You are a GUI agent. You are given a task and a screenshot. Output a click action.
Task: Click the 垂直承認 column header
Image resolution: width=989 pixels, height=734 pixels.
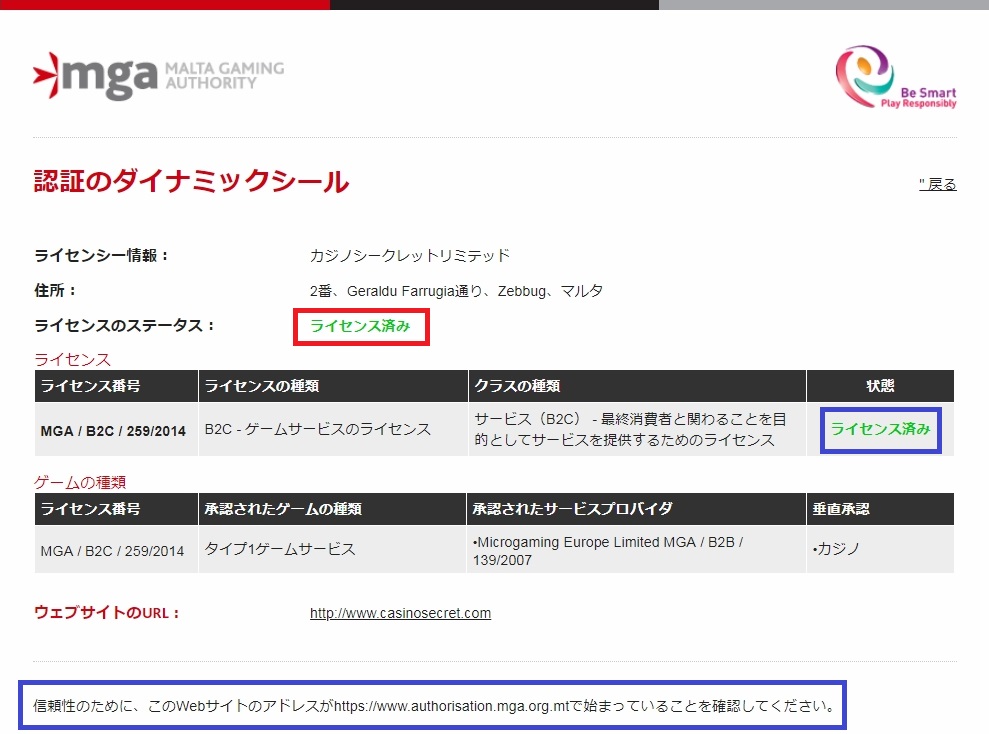tap(881, 509)
